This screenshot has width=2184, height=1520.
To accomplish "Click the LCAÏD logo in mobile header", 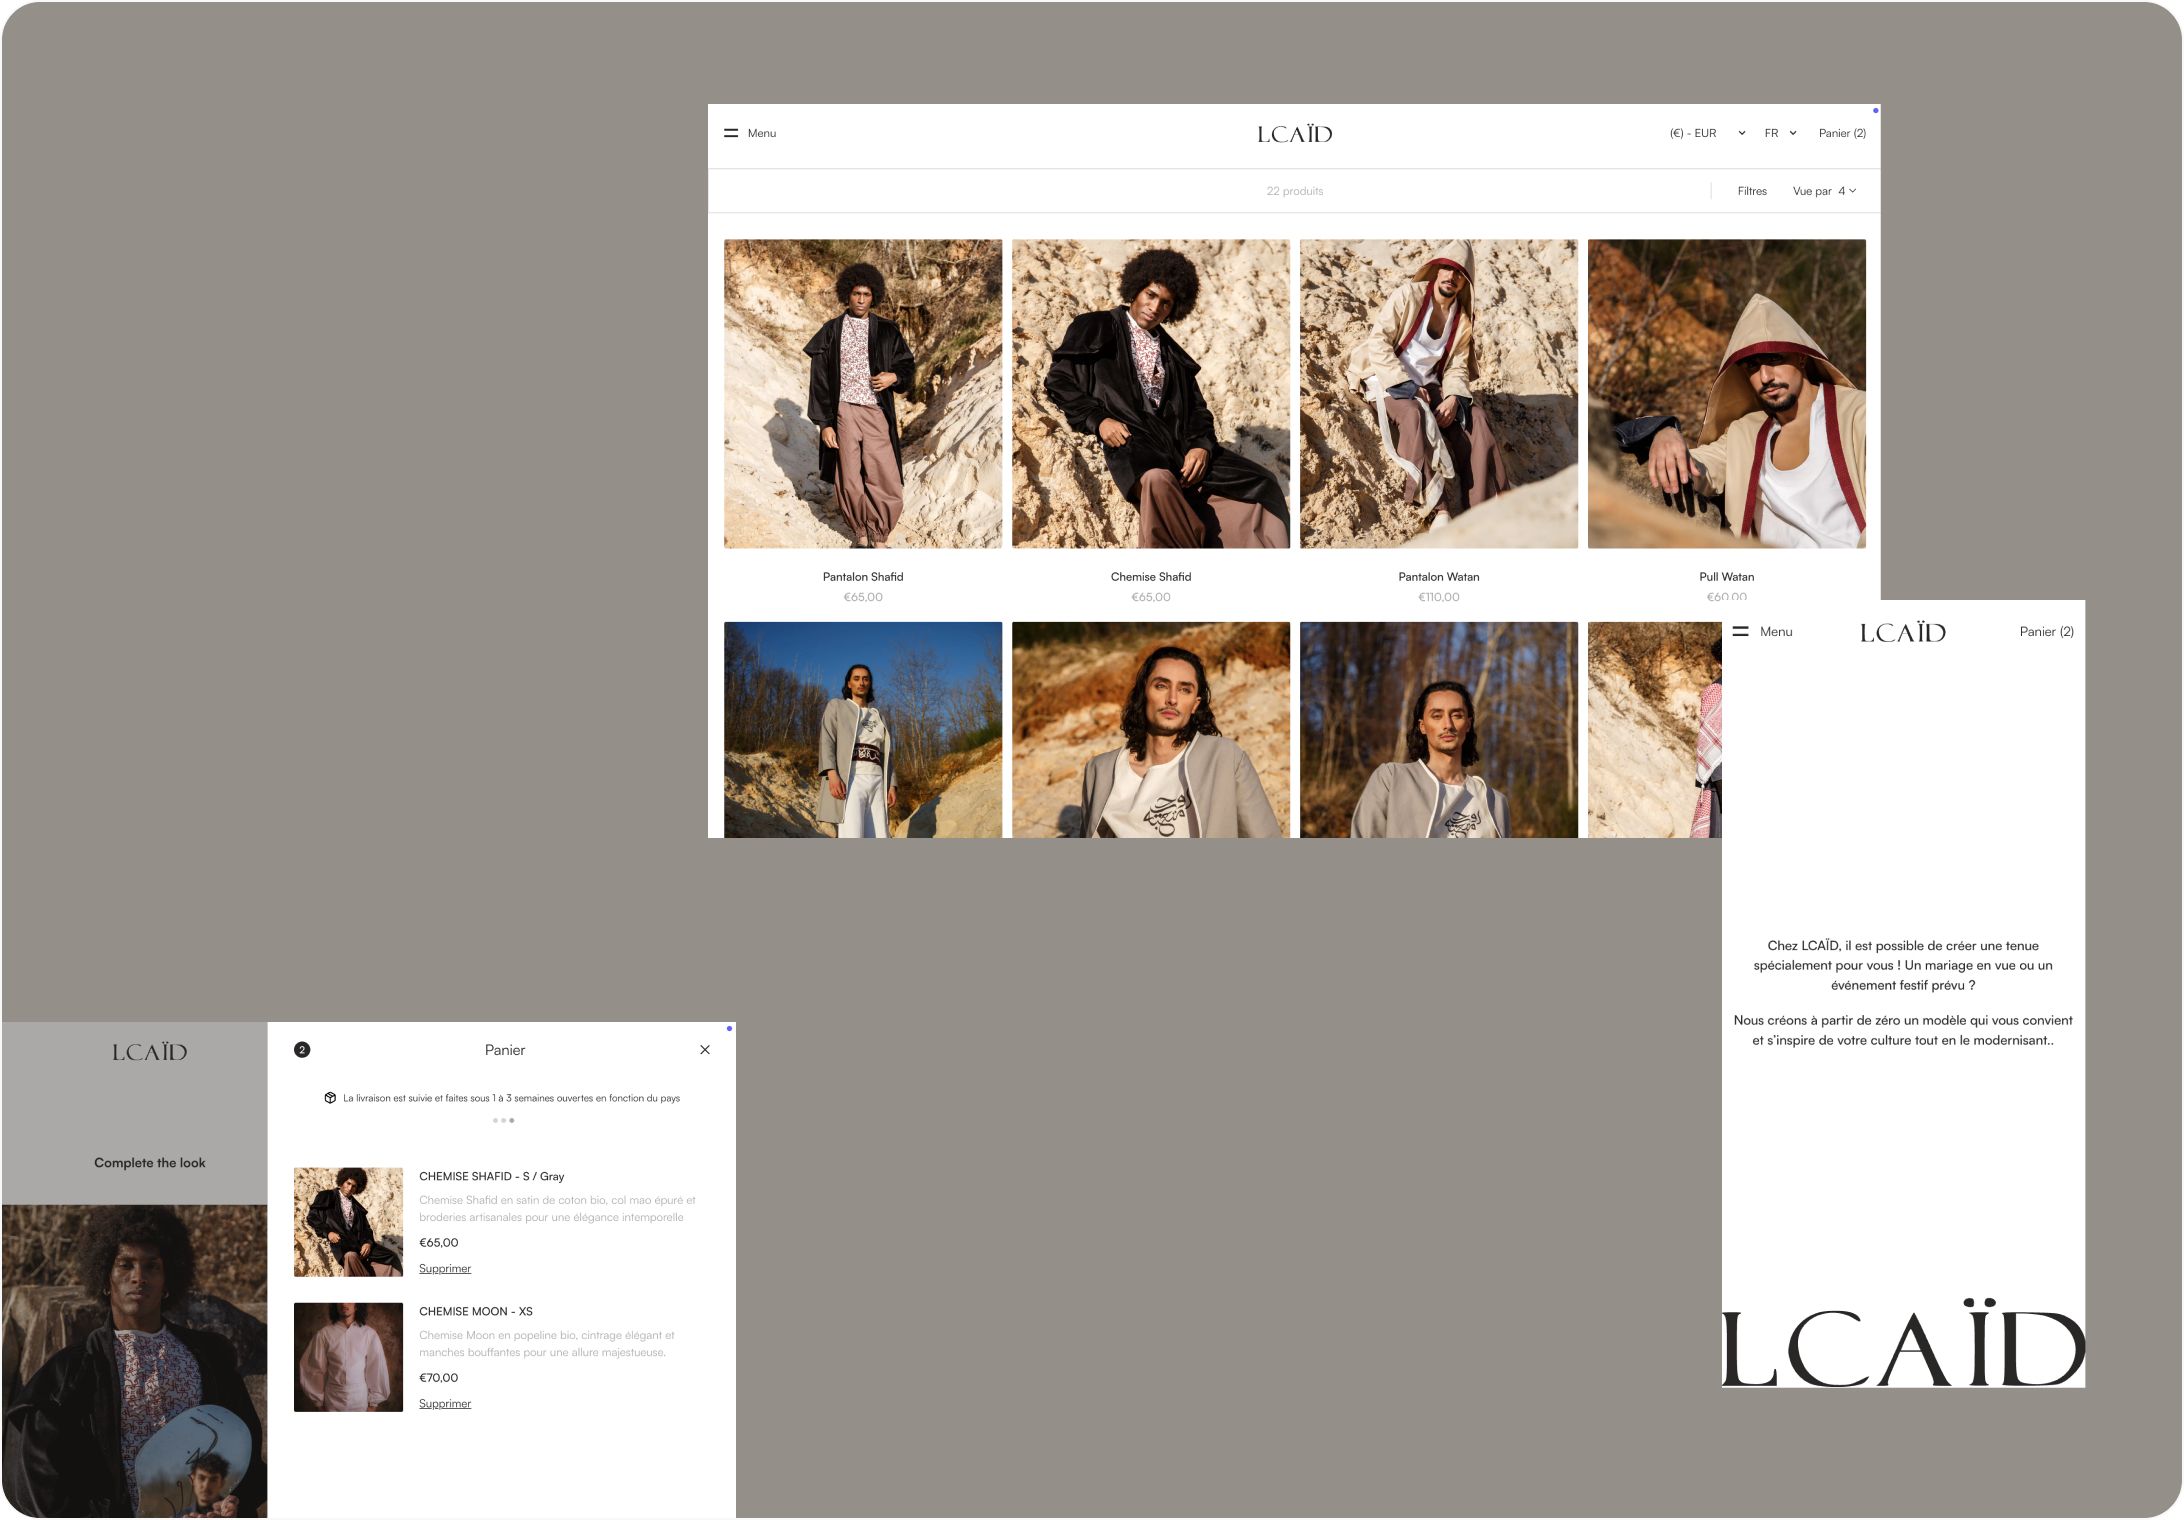I will click(1903, 633).
